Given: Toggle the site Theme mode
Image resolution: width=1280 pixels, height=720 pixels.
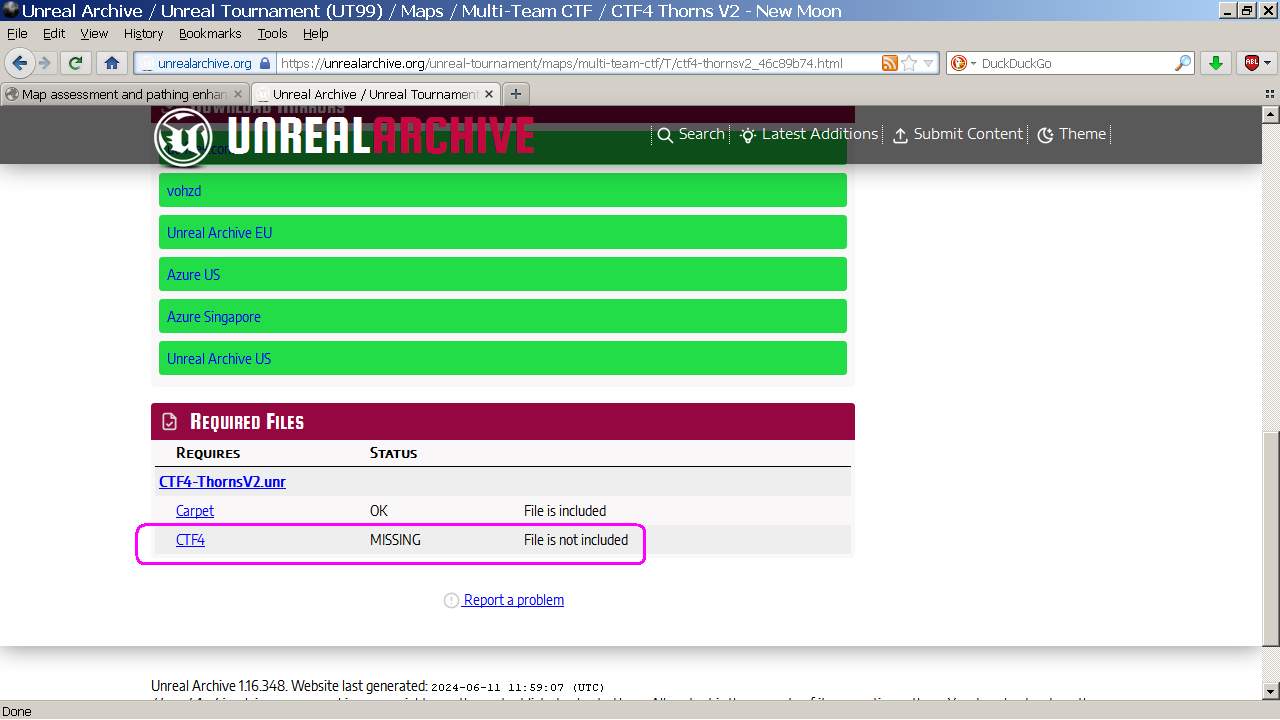Looking at the screenshot, I should [x=1071, y=134].
